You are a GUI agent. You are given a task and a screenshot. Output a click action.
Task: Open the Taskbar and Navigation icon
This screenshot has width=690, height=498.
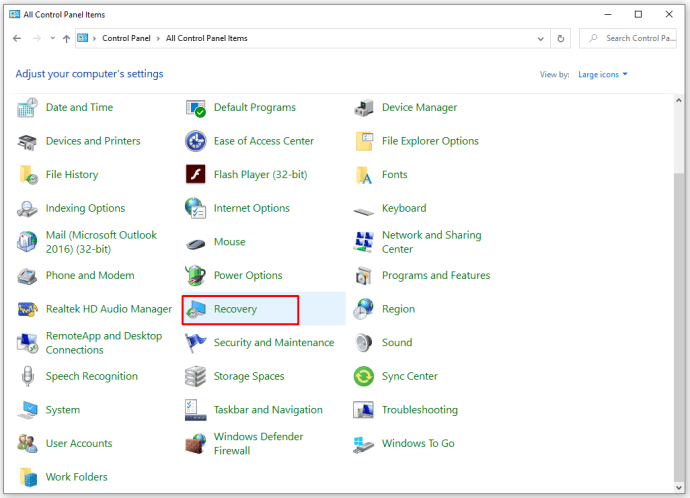coord(195,410)
